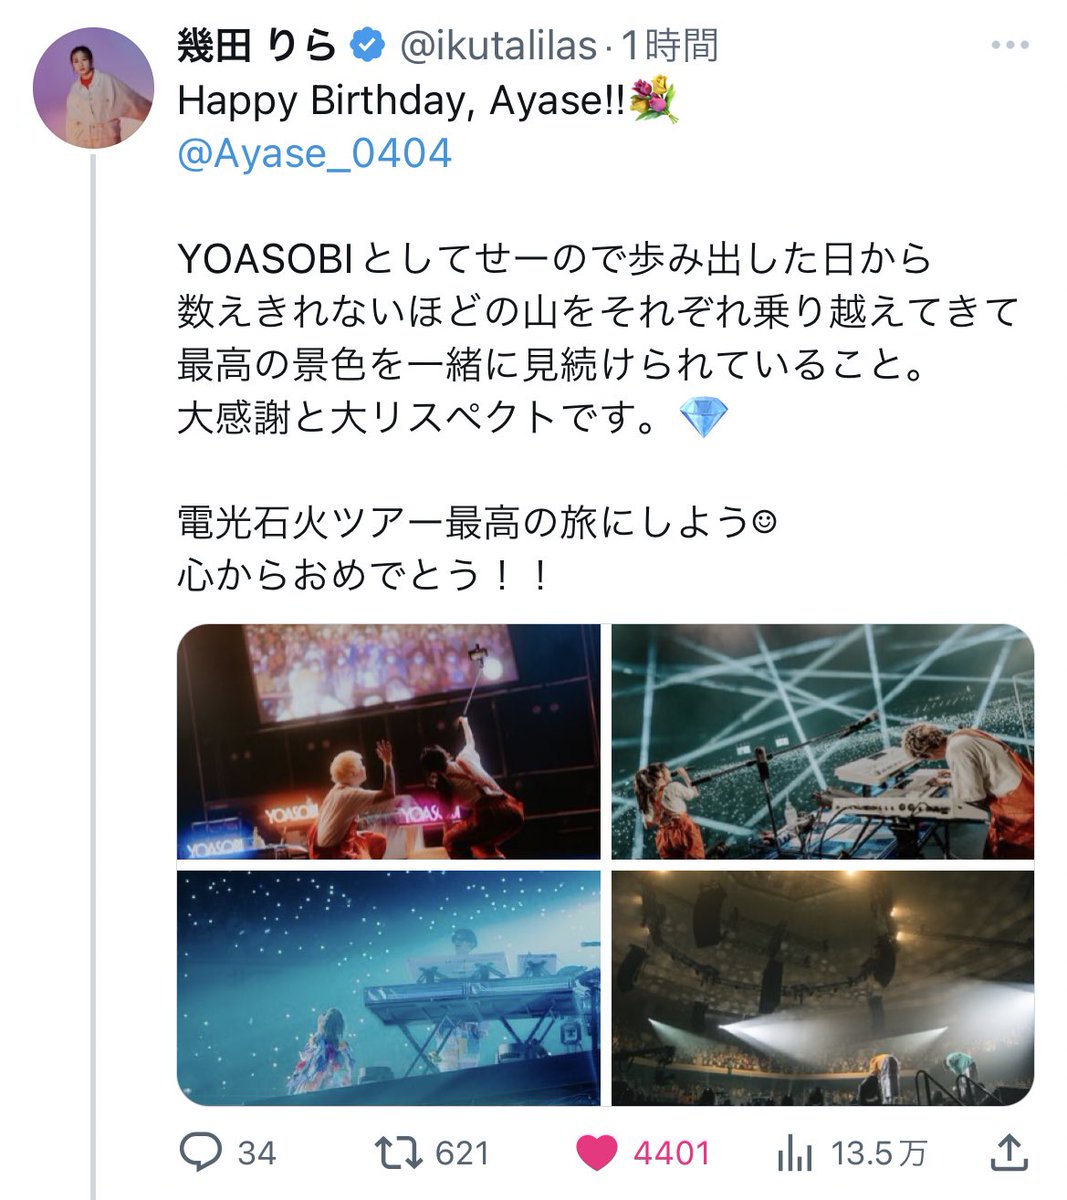Click the 621 retweet count
The width and height of the screenshot is (1067, 1200).
[x=462, y=1154]
